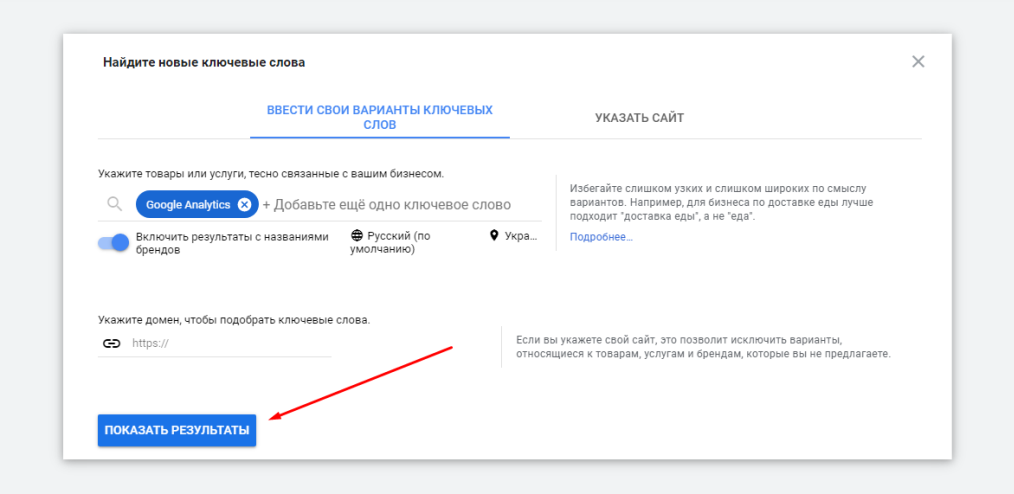The image size is (1014, 494).
Task: Open the Русский language selector
Action: (391, 242)
